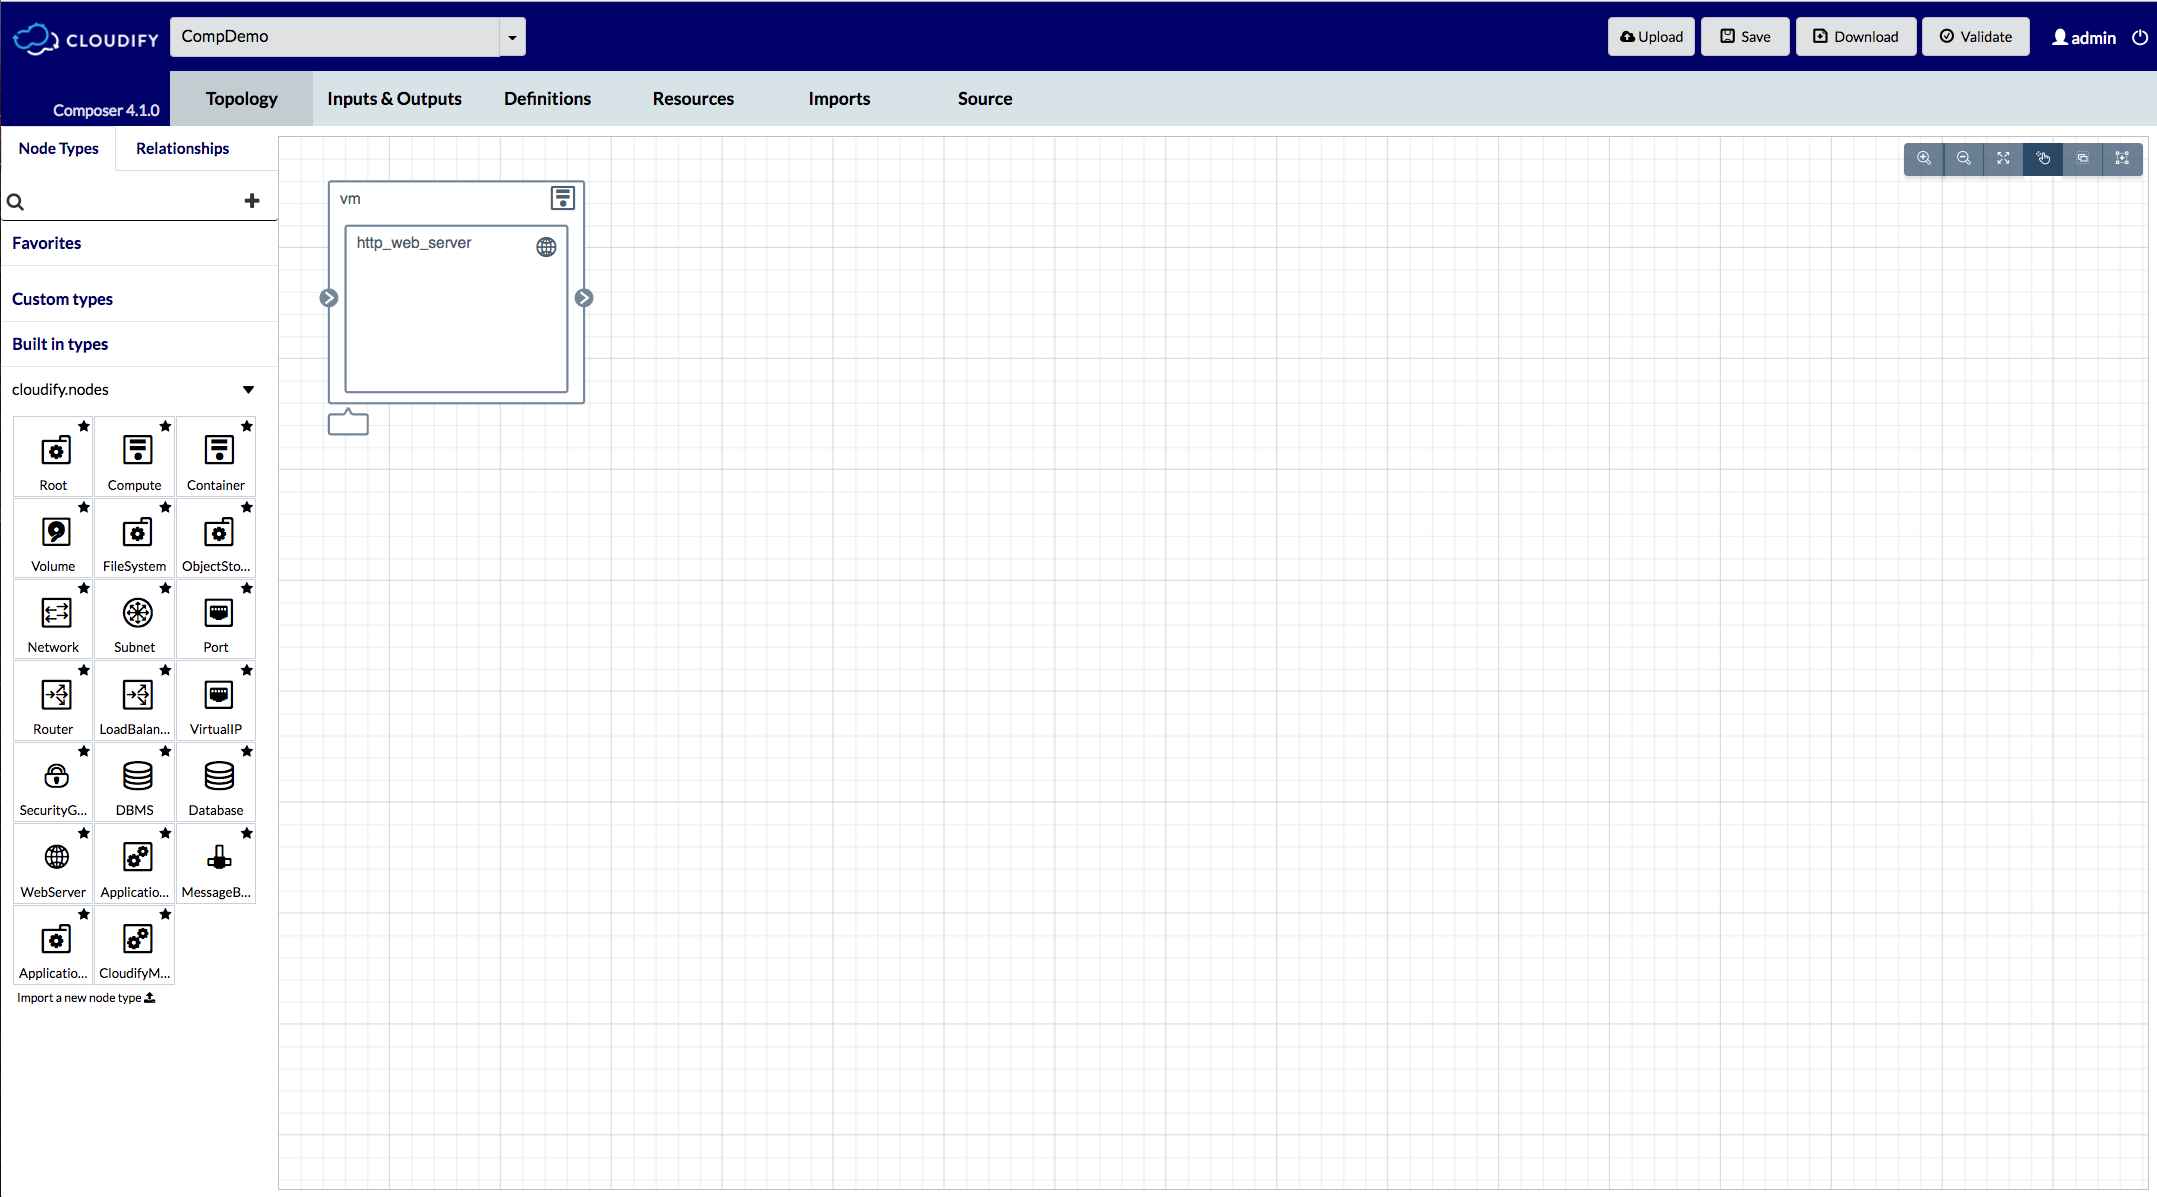Toggle favorite star on WebServer
Screen dimensions: 2157x1197
tap(84, 833)
